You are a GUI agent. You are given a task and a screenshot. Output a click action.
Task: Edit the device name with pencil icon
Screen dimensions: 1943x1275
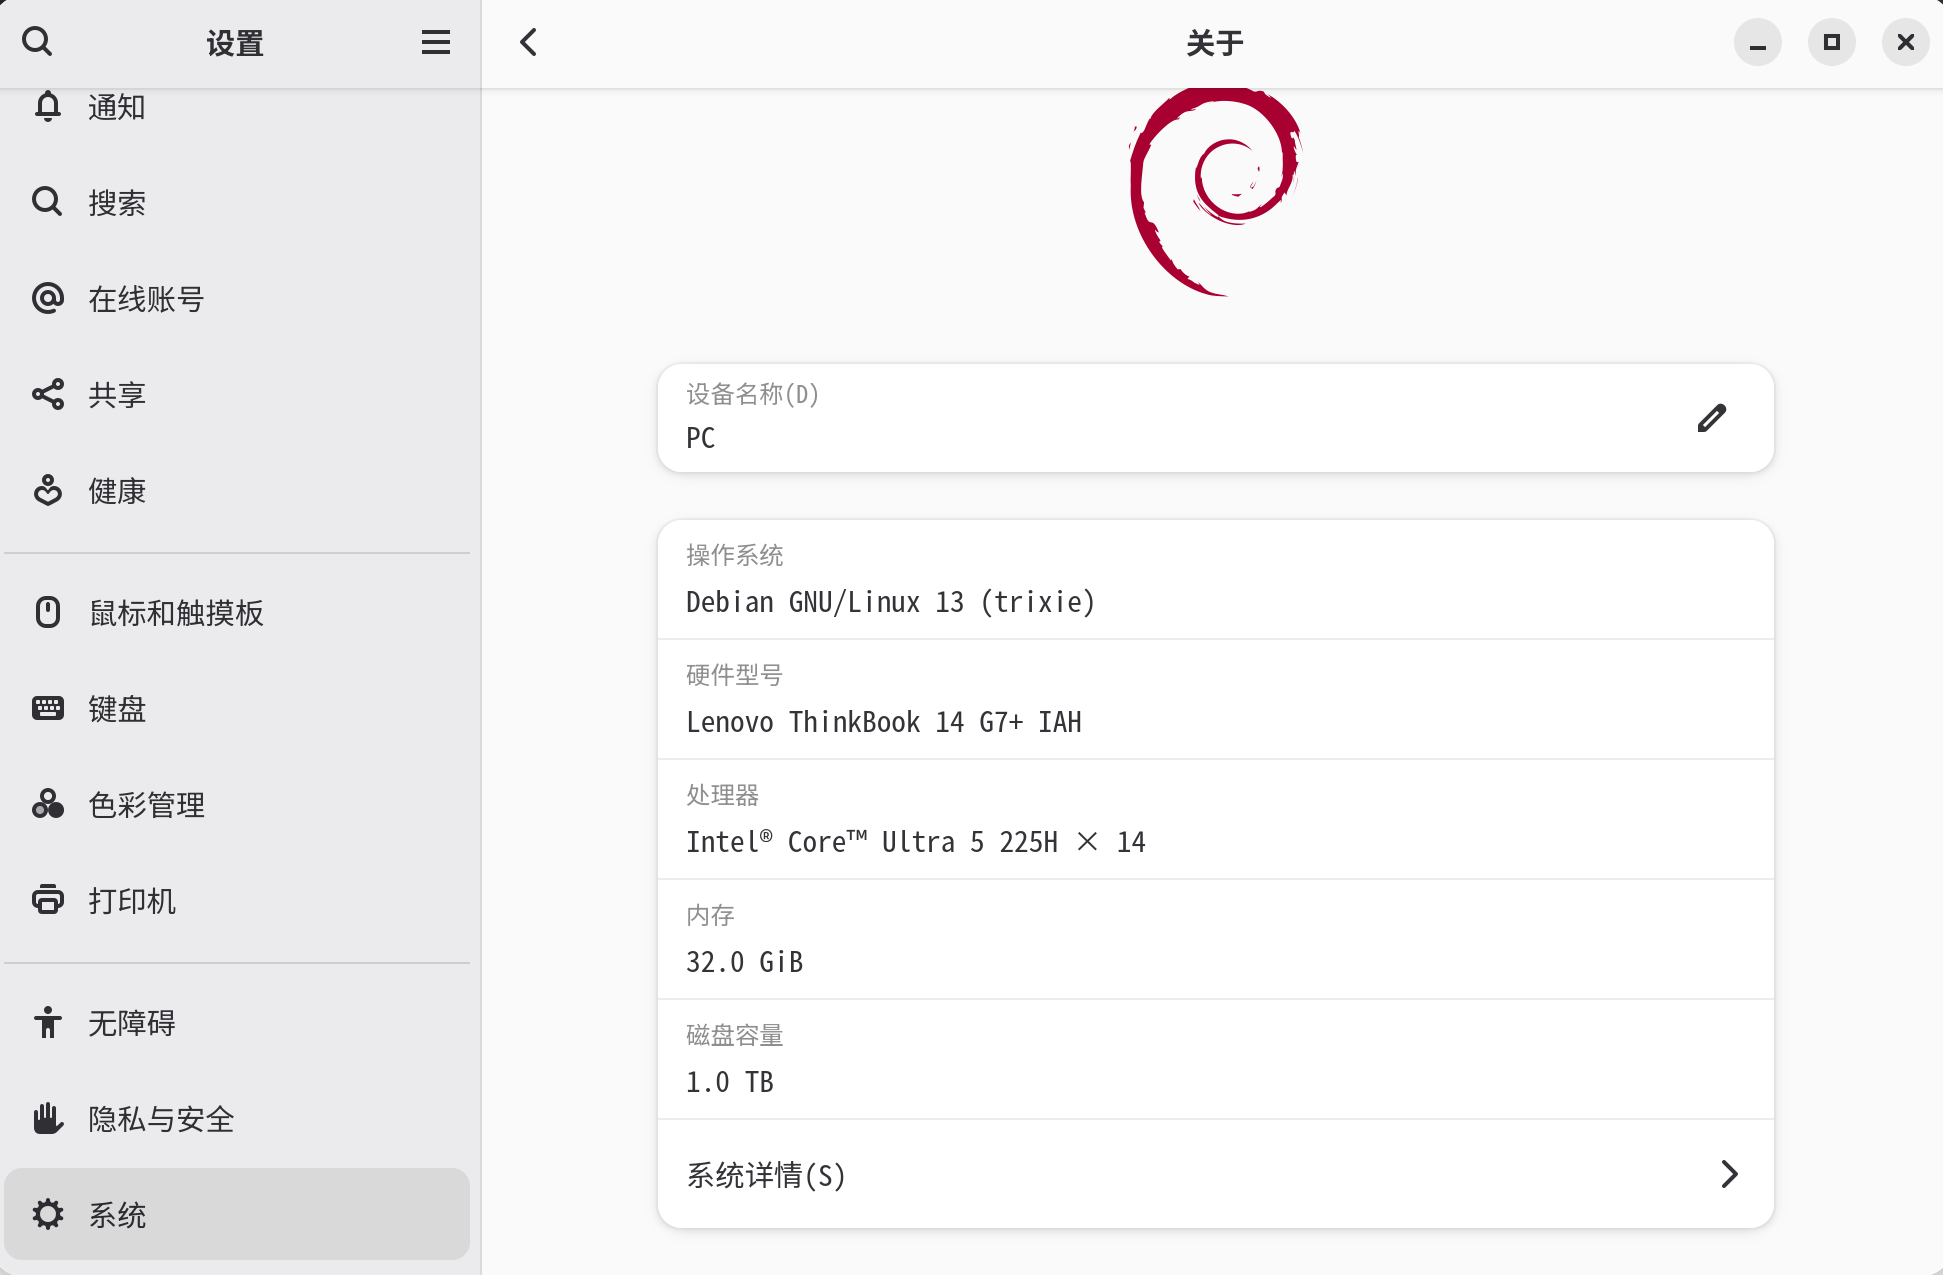point(1712,418)
